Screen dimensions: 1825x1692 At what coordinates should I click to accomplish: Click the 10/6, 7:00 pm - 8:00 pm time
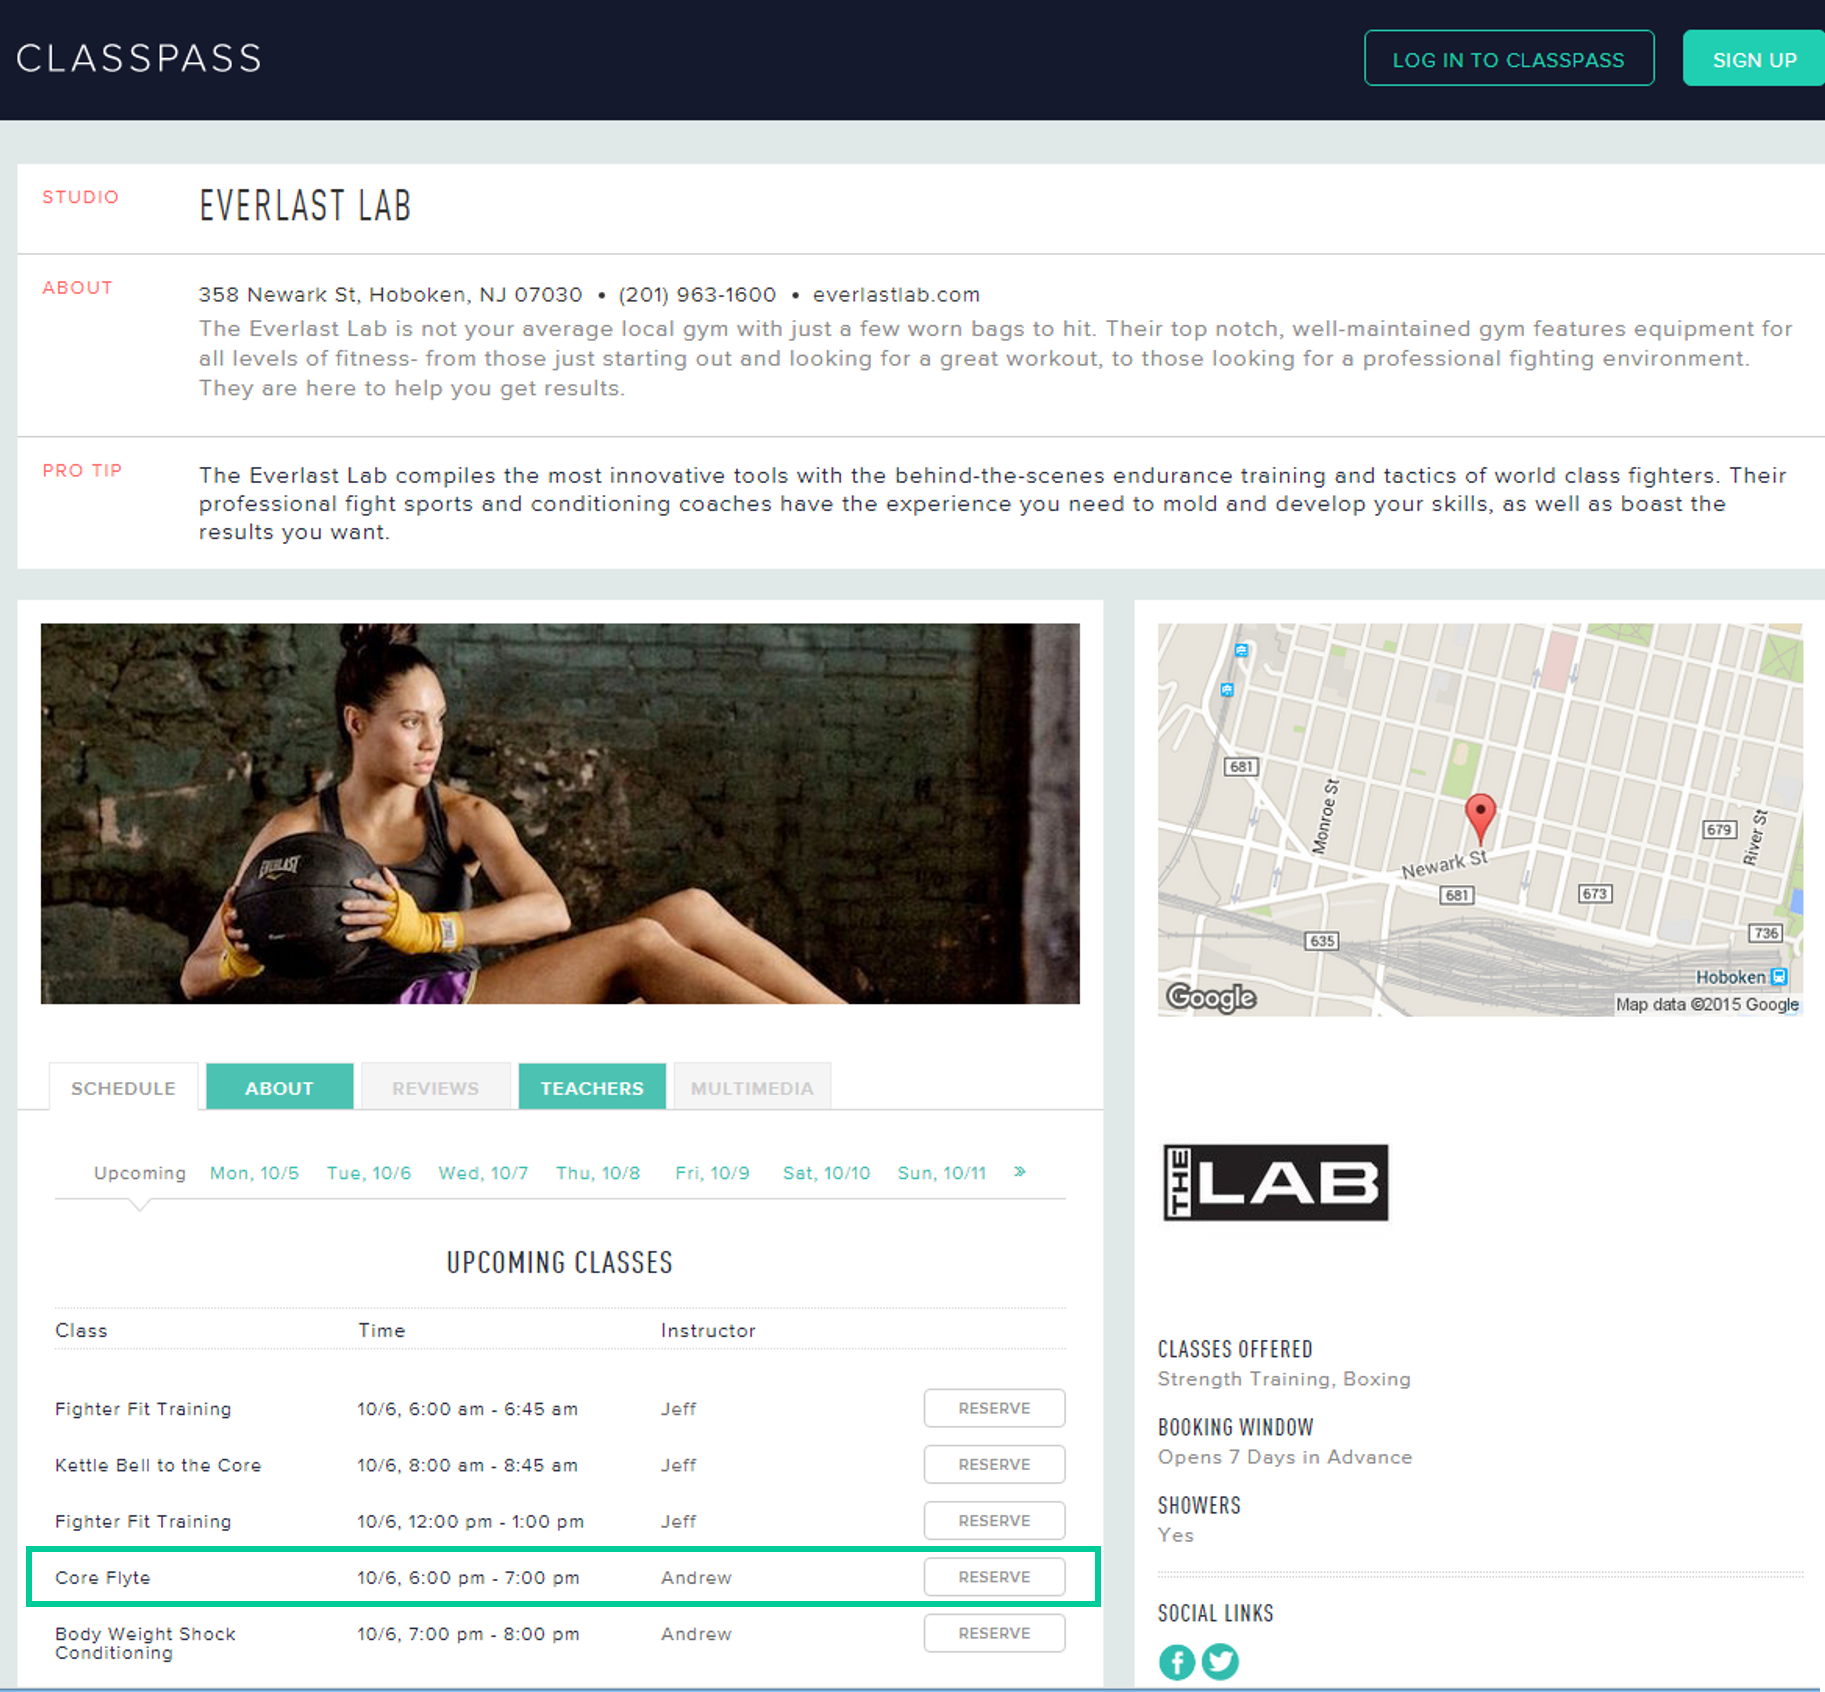coord(468,1634)
